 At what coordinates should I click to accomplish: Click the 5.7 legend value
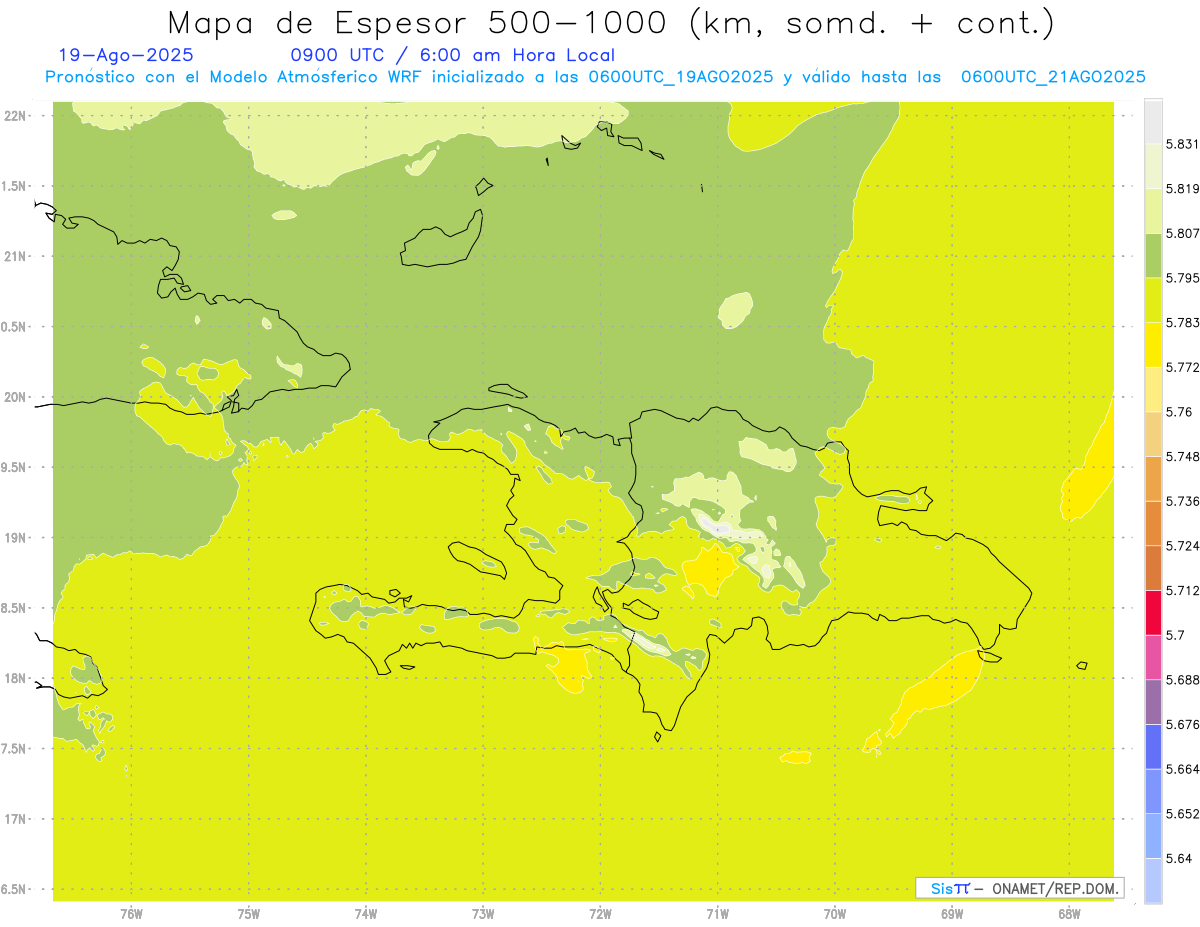[1176, 635]
